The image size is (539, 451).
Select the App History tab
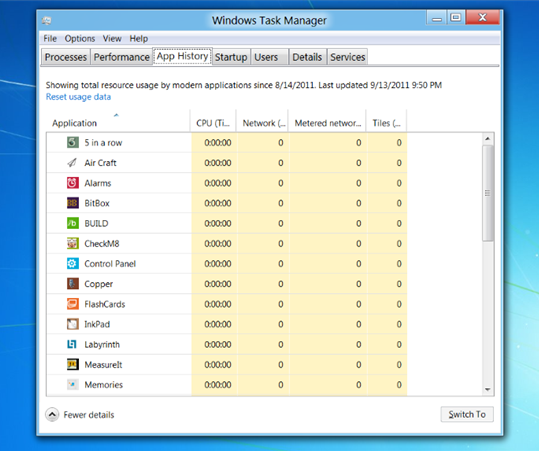tap(182, 56)
